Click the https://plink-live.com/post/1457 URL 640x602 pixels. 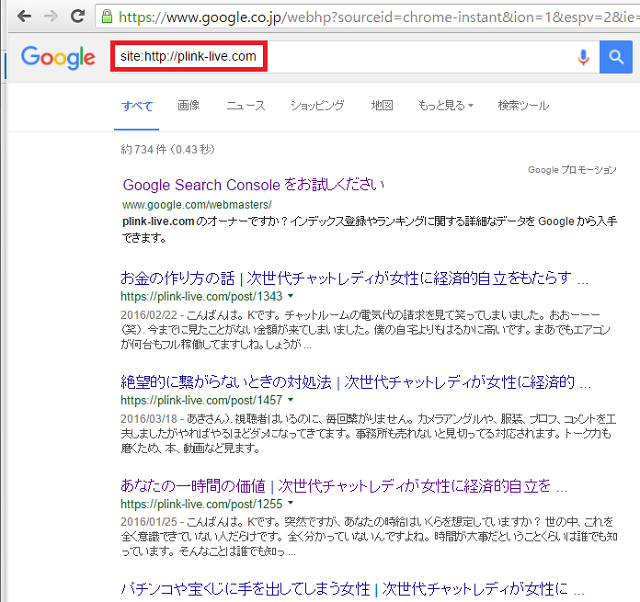[202, 400]
